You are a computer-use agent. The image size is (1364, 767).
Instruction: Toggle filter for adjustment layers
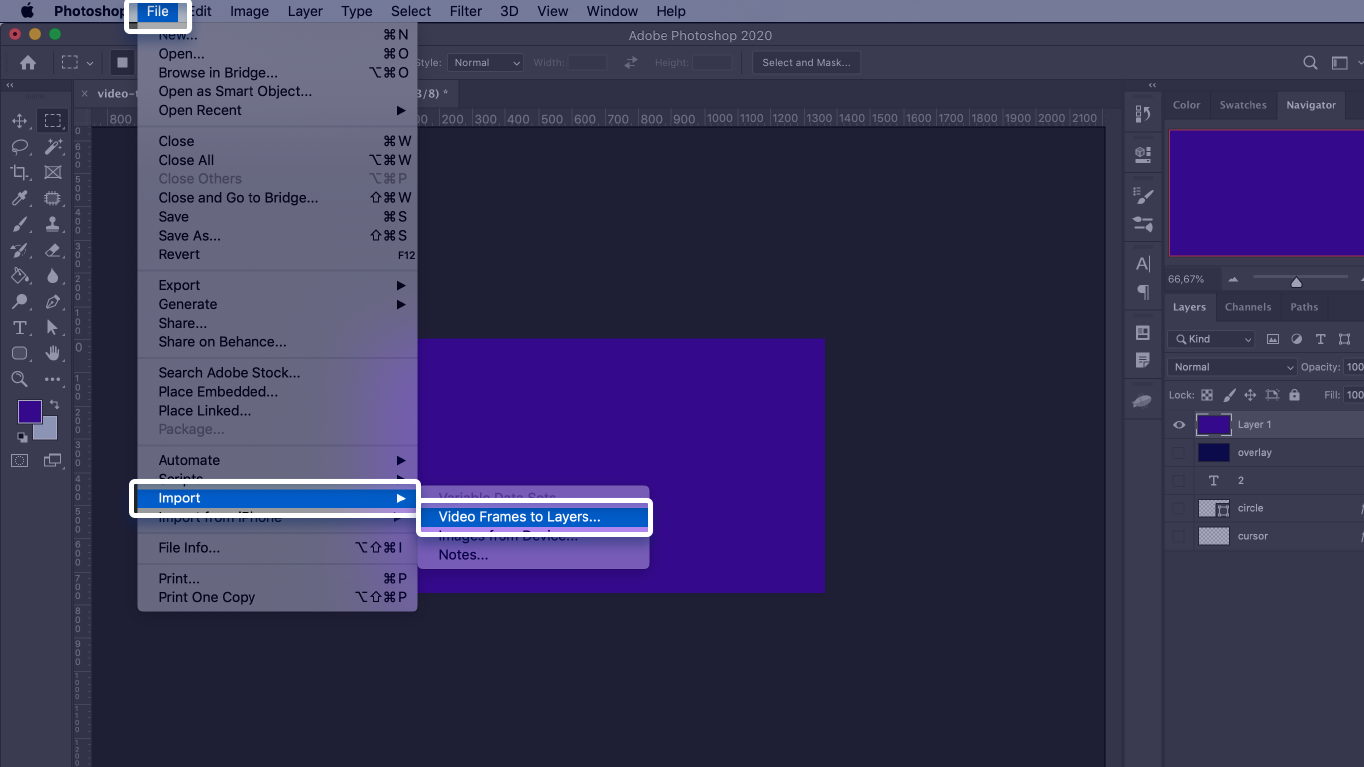(1297, 339)
